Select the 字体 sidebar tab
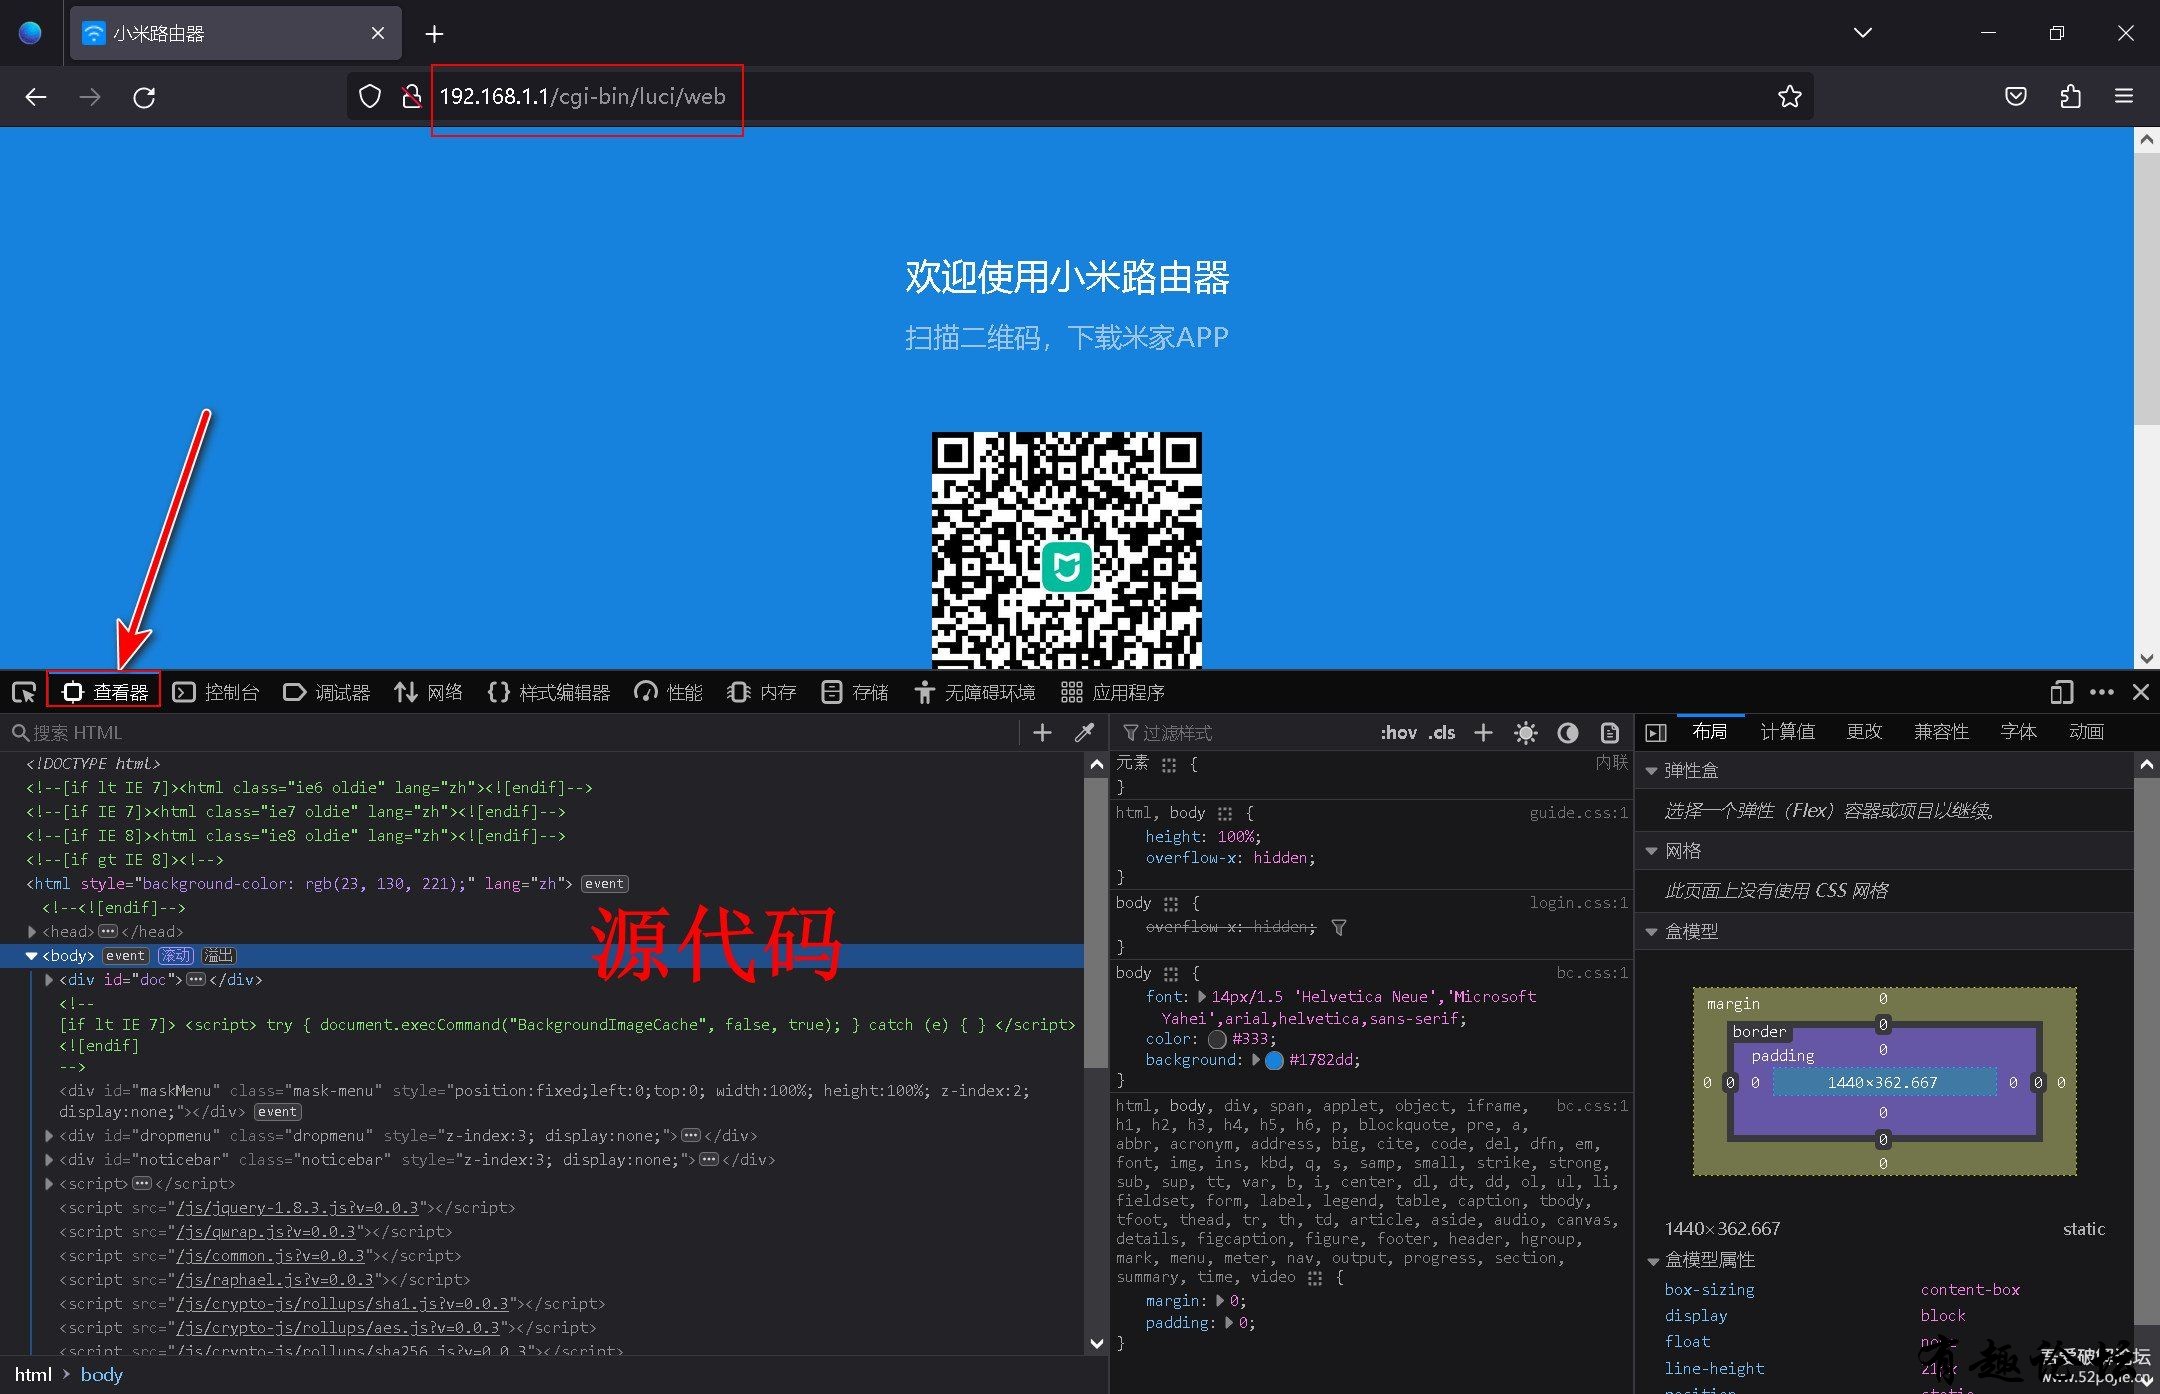The image size is (2160, 1394). tap(2018, 732)
